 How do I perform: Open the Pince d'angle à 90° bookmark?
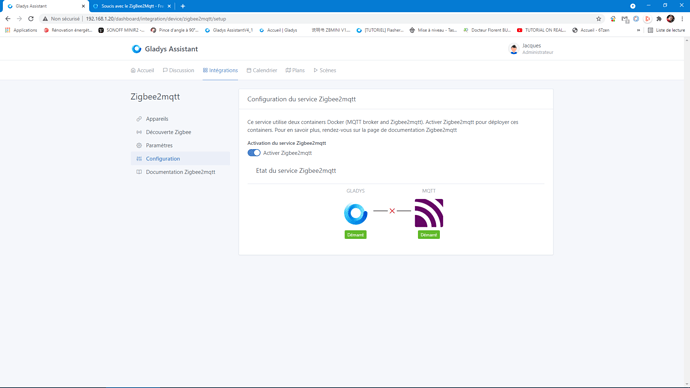[175, 30]
